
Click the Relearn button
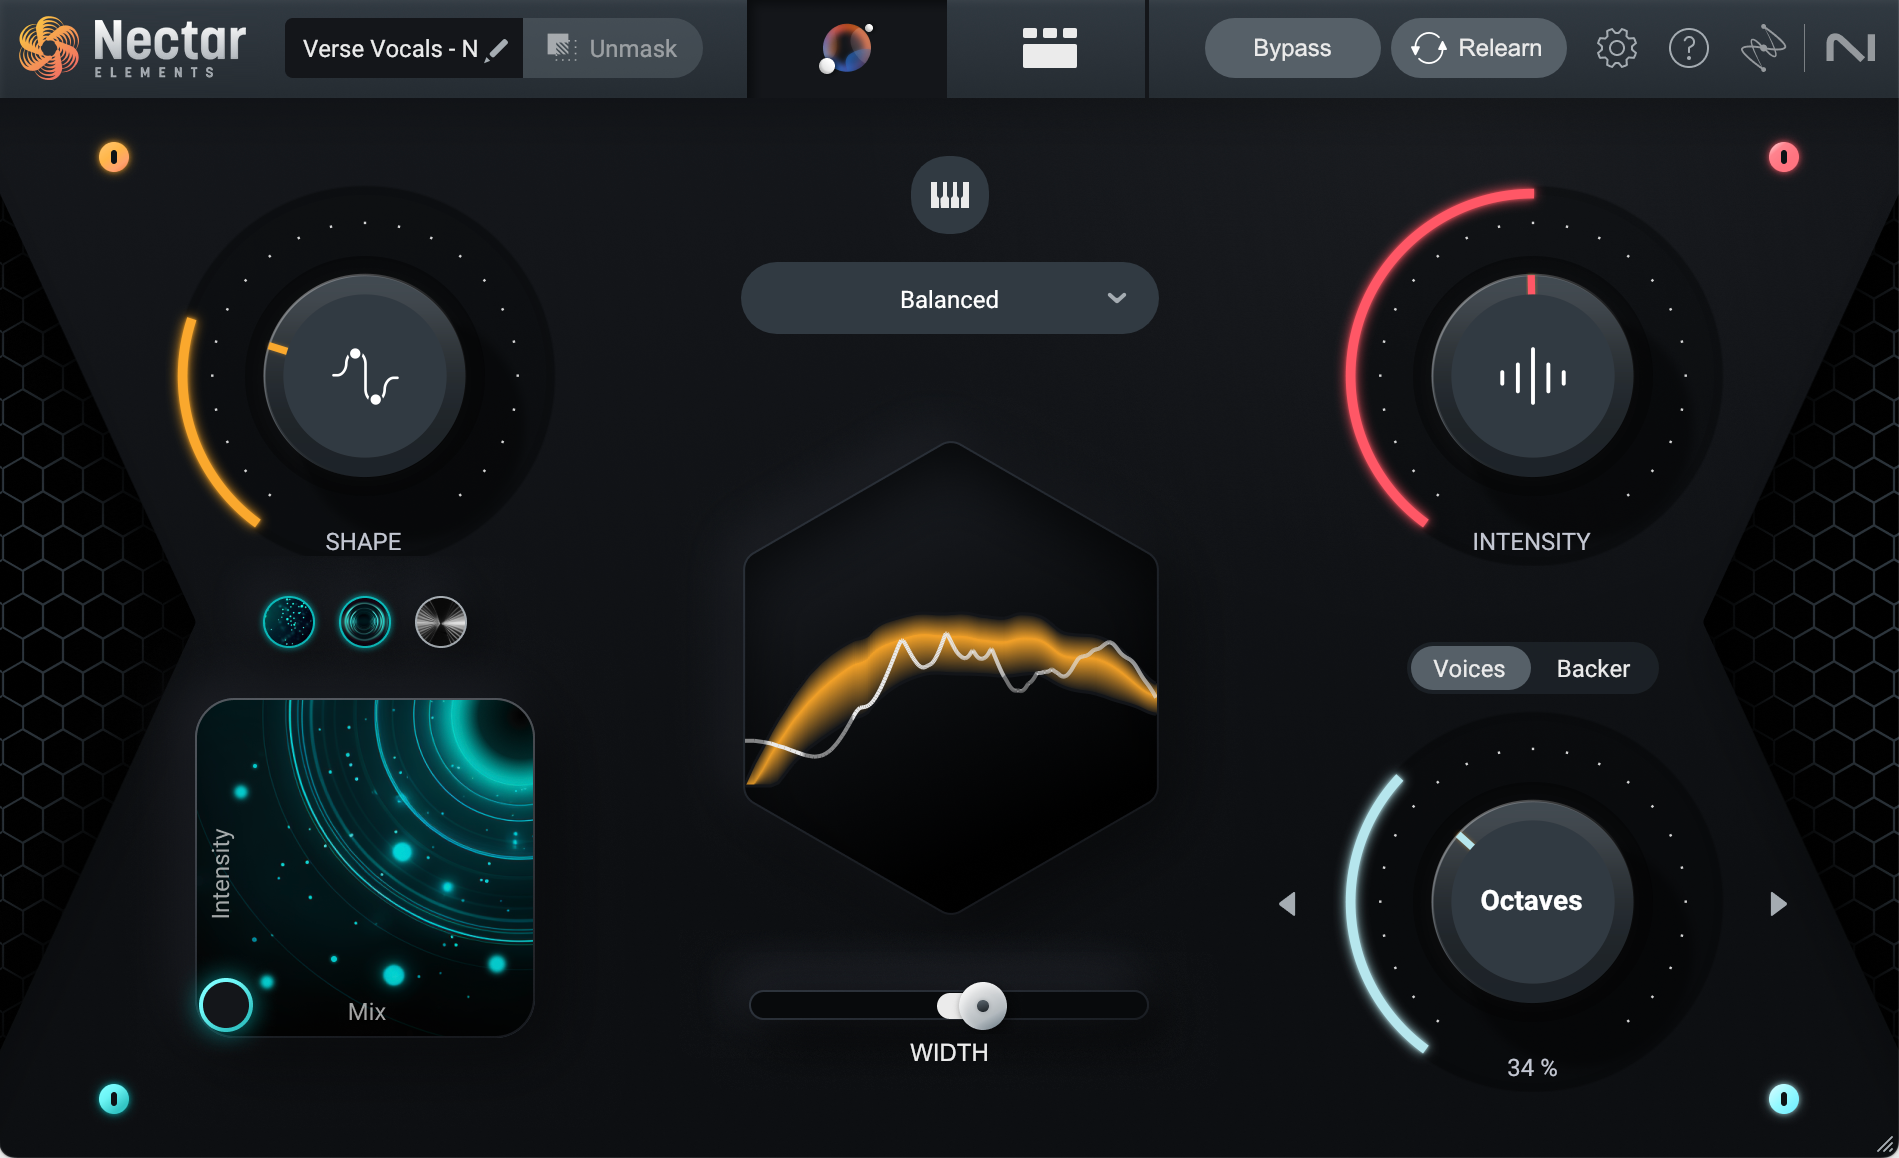coord(1478,47)
